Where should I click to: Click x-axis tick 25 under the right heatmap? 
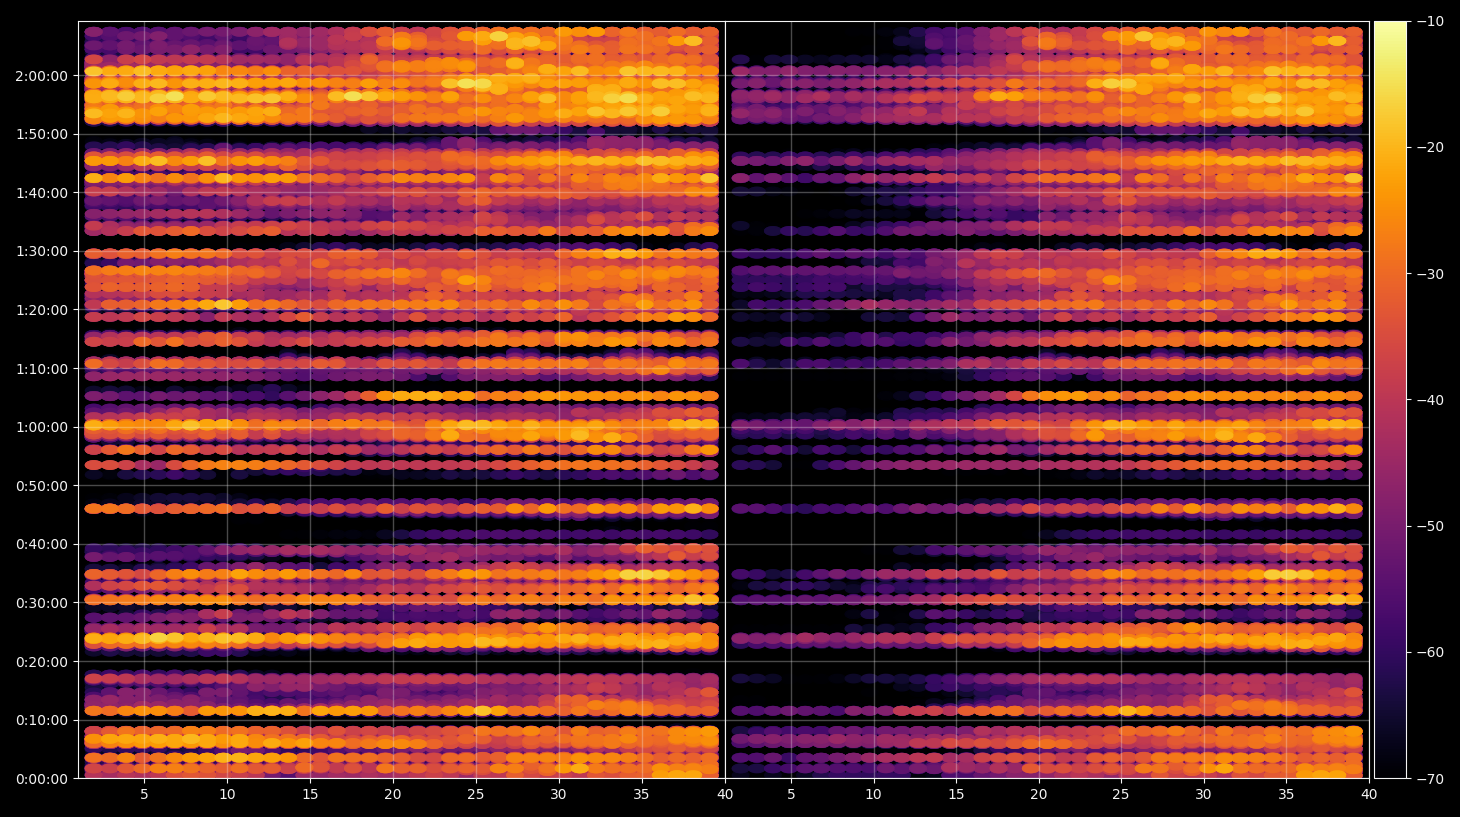click(x=1121, y=795)
